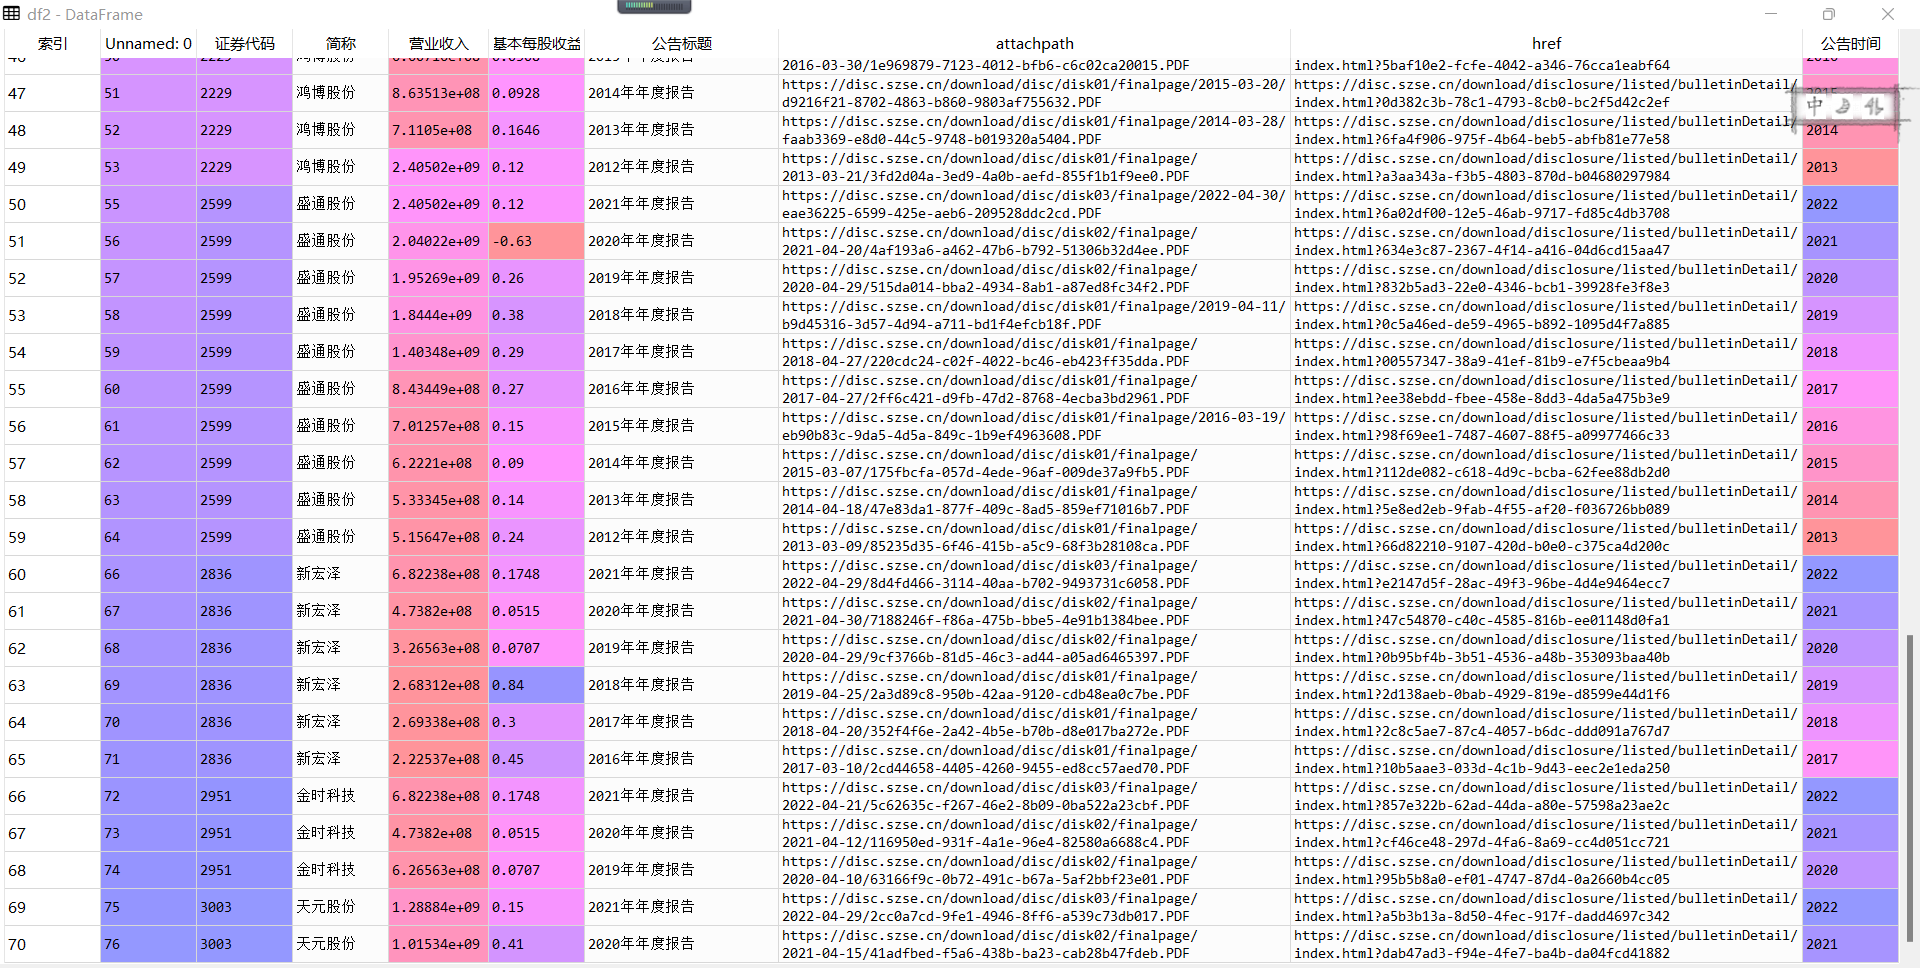
Task: Select row index 66
Action: tap(52, 796)
